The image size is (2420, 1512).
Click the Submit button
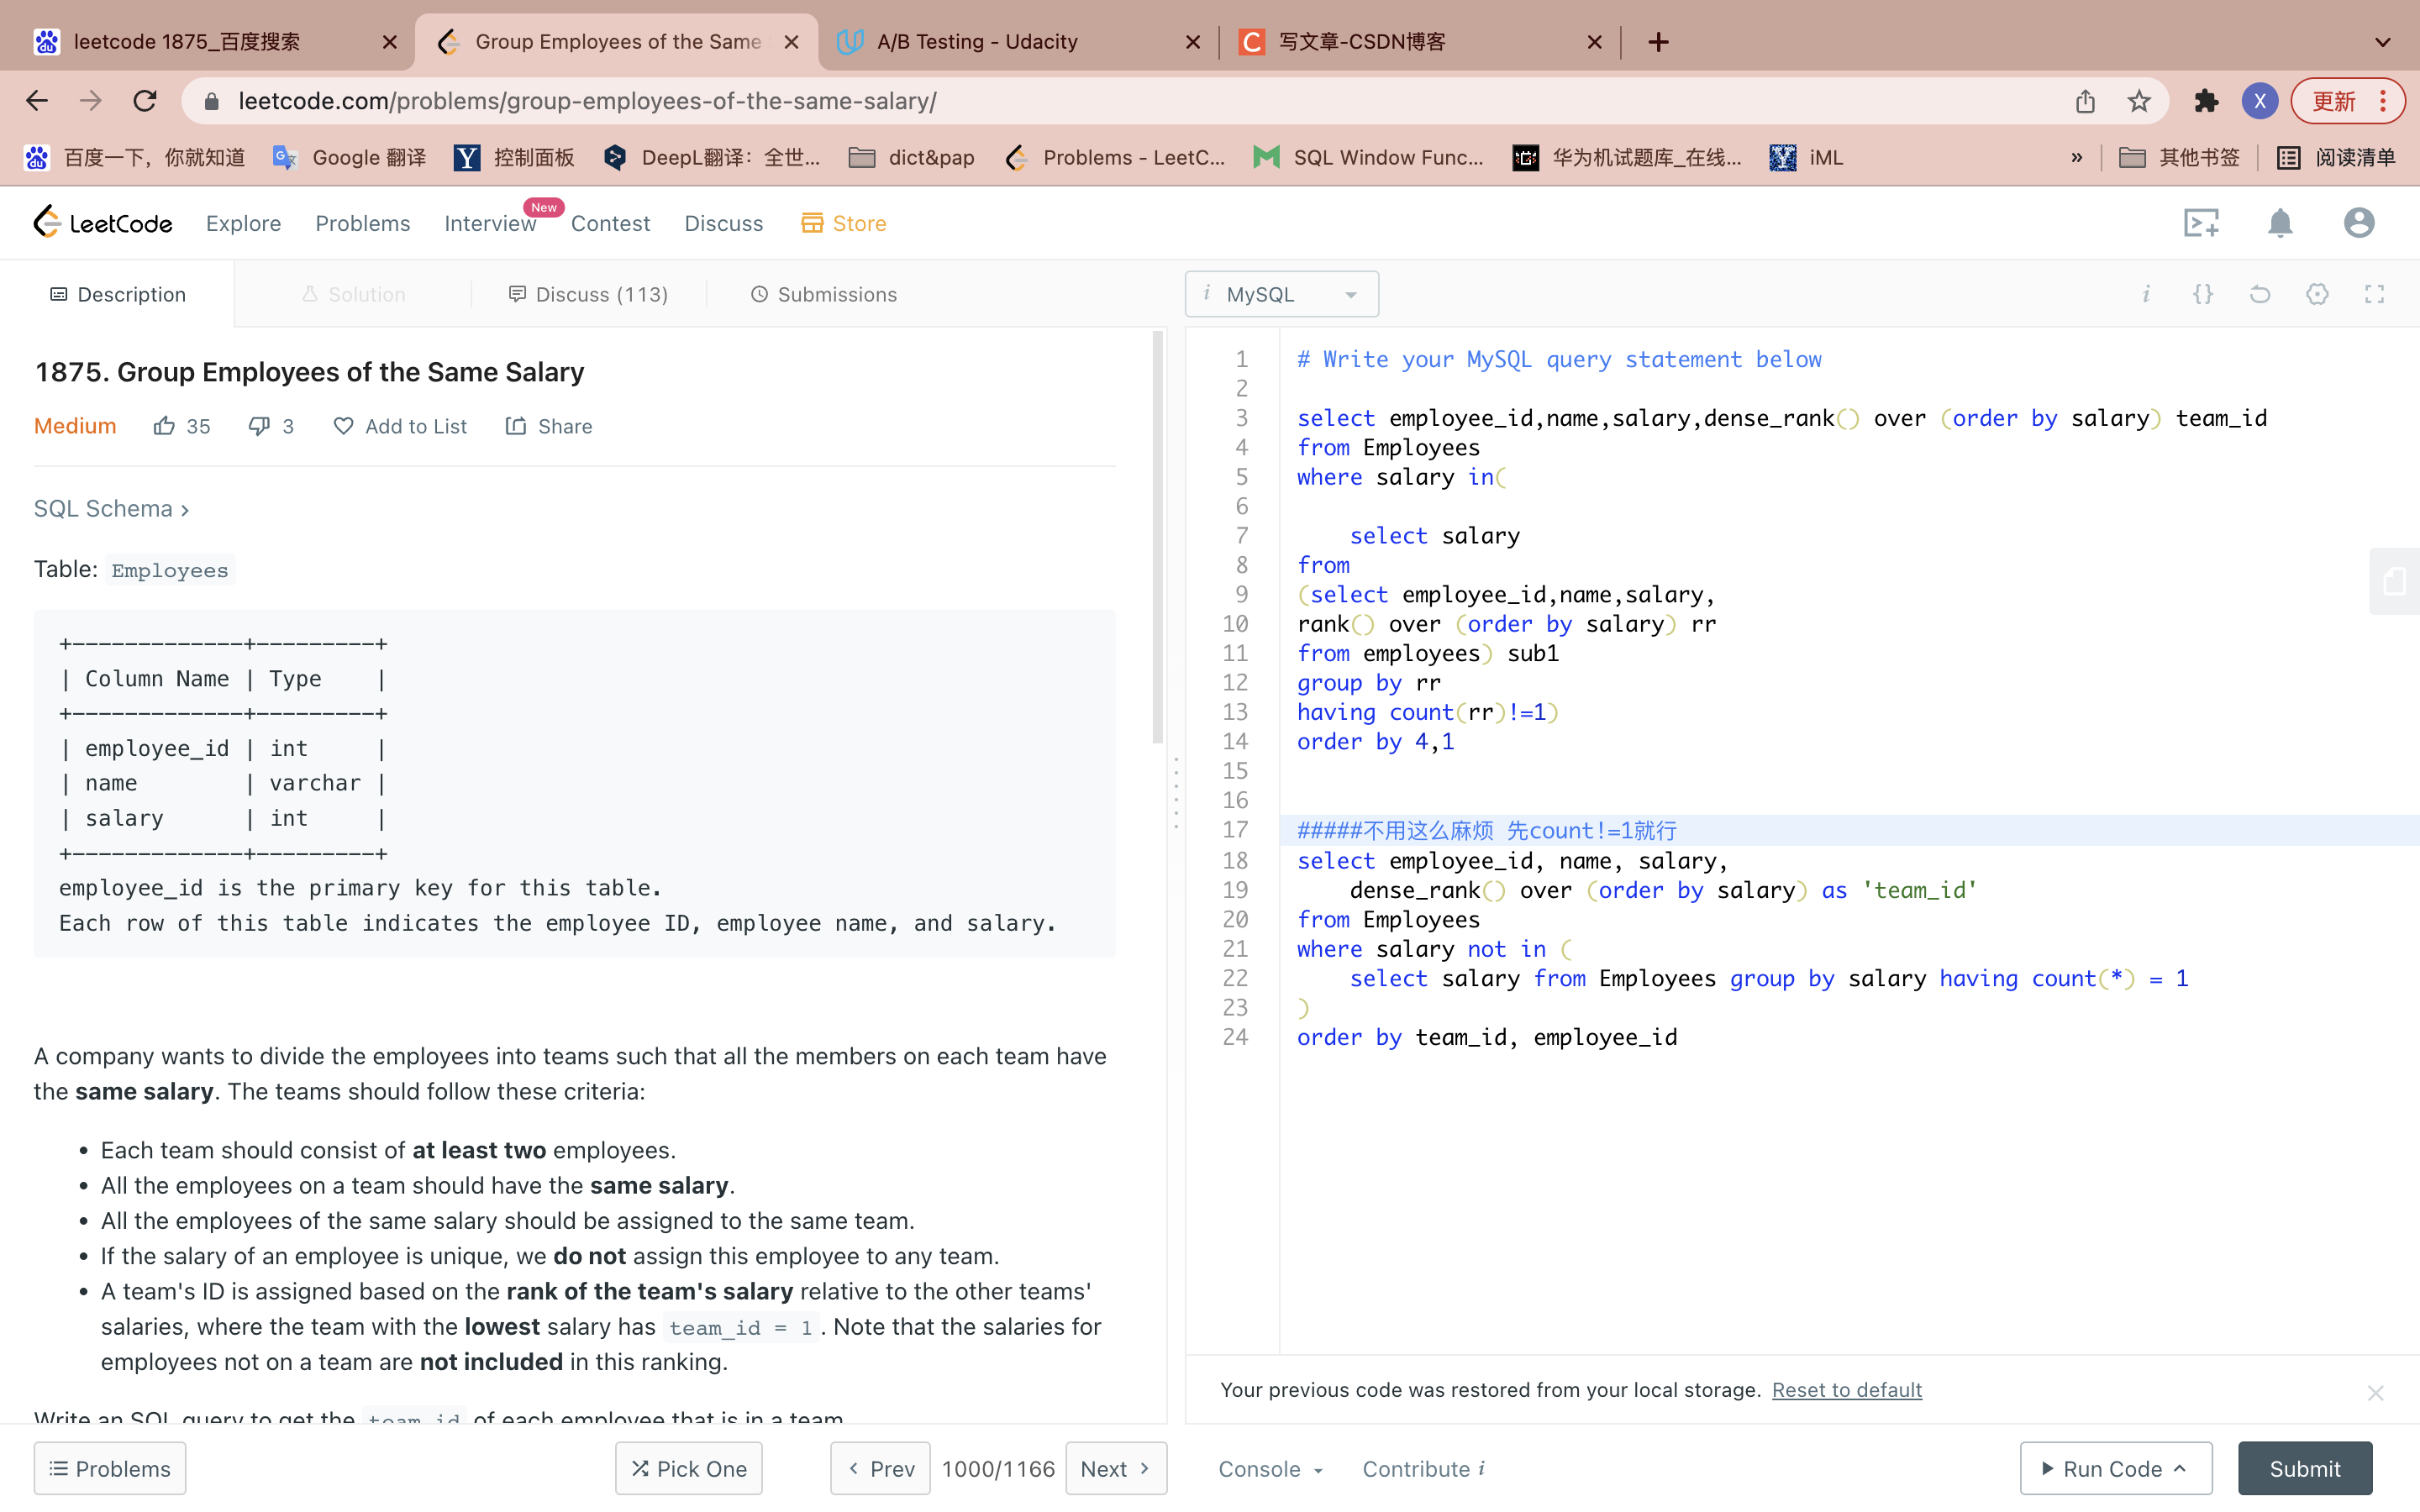(2304, 1468)
